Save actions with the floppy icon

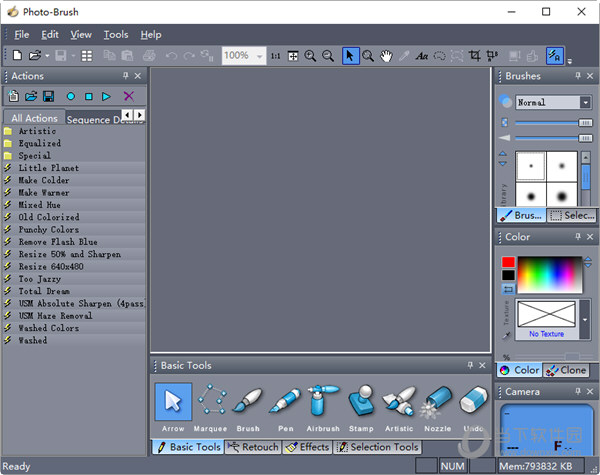tap(49, 96)
